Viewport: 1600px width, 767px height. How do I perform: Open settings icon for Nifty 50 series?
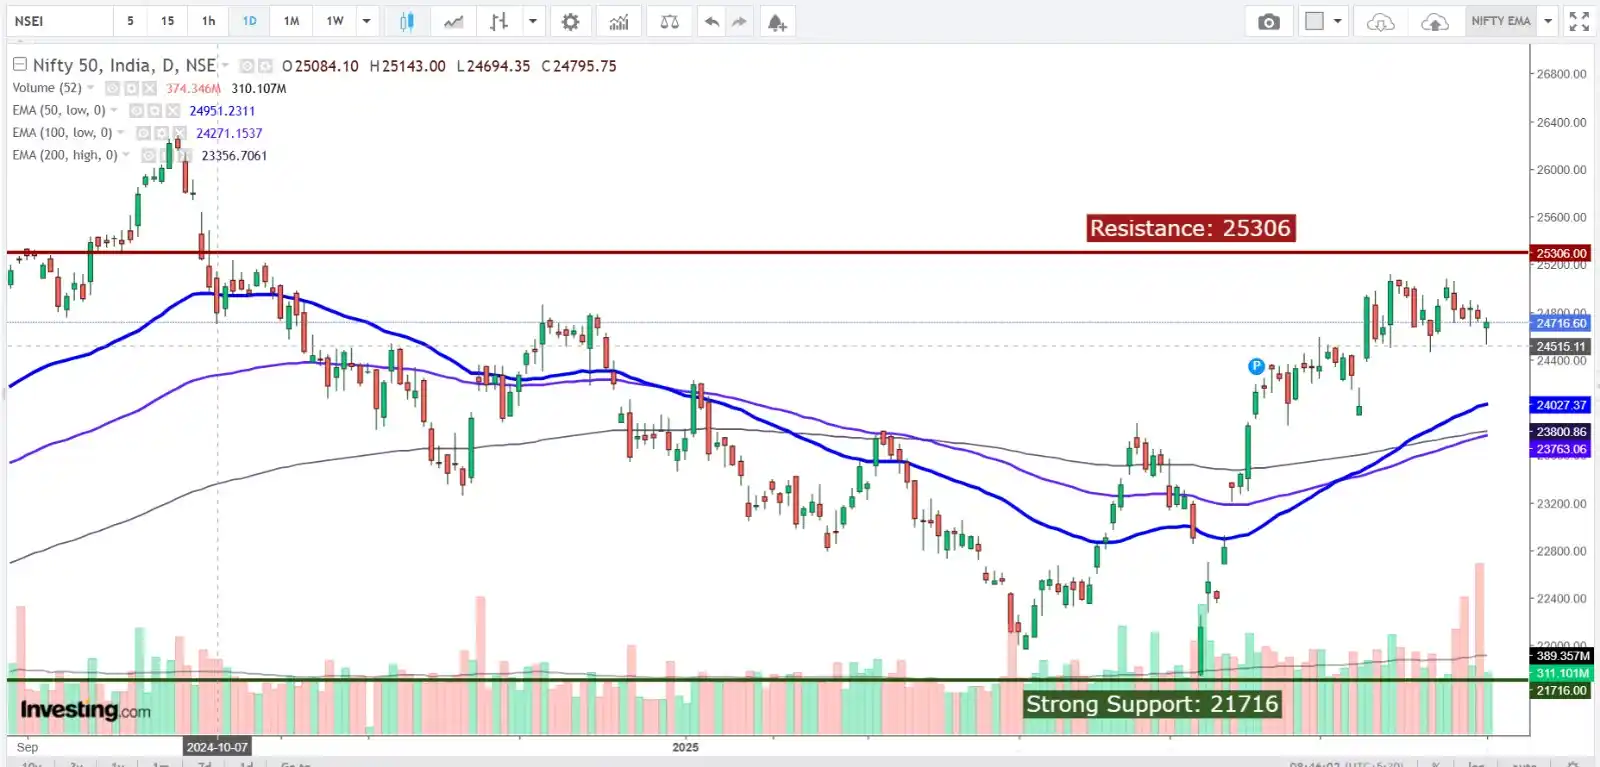265,66
